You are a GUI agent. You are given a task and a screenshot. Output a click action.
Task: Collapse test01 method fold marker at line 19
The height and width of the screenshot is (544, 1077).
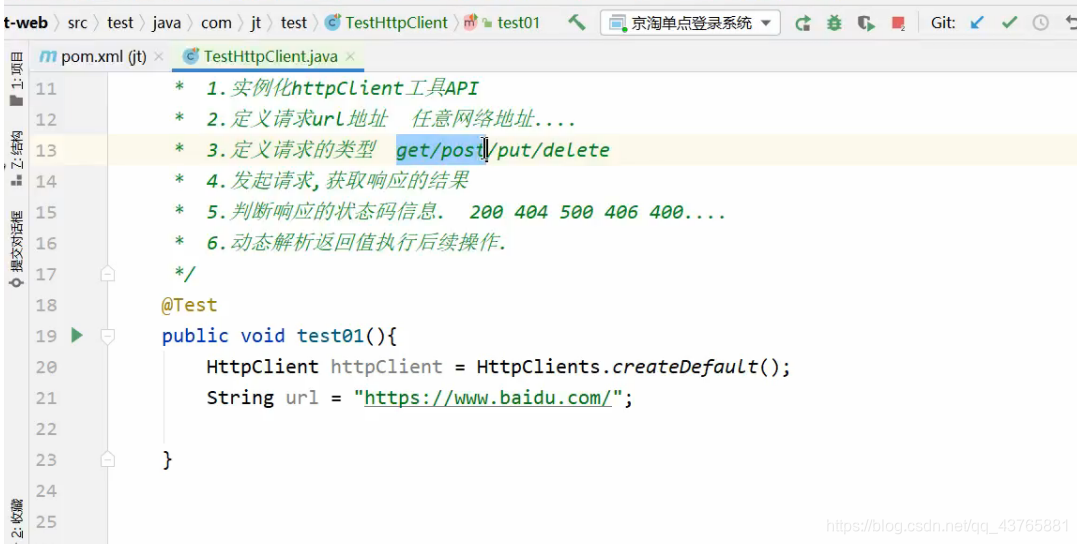tap(108, 336)
